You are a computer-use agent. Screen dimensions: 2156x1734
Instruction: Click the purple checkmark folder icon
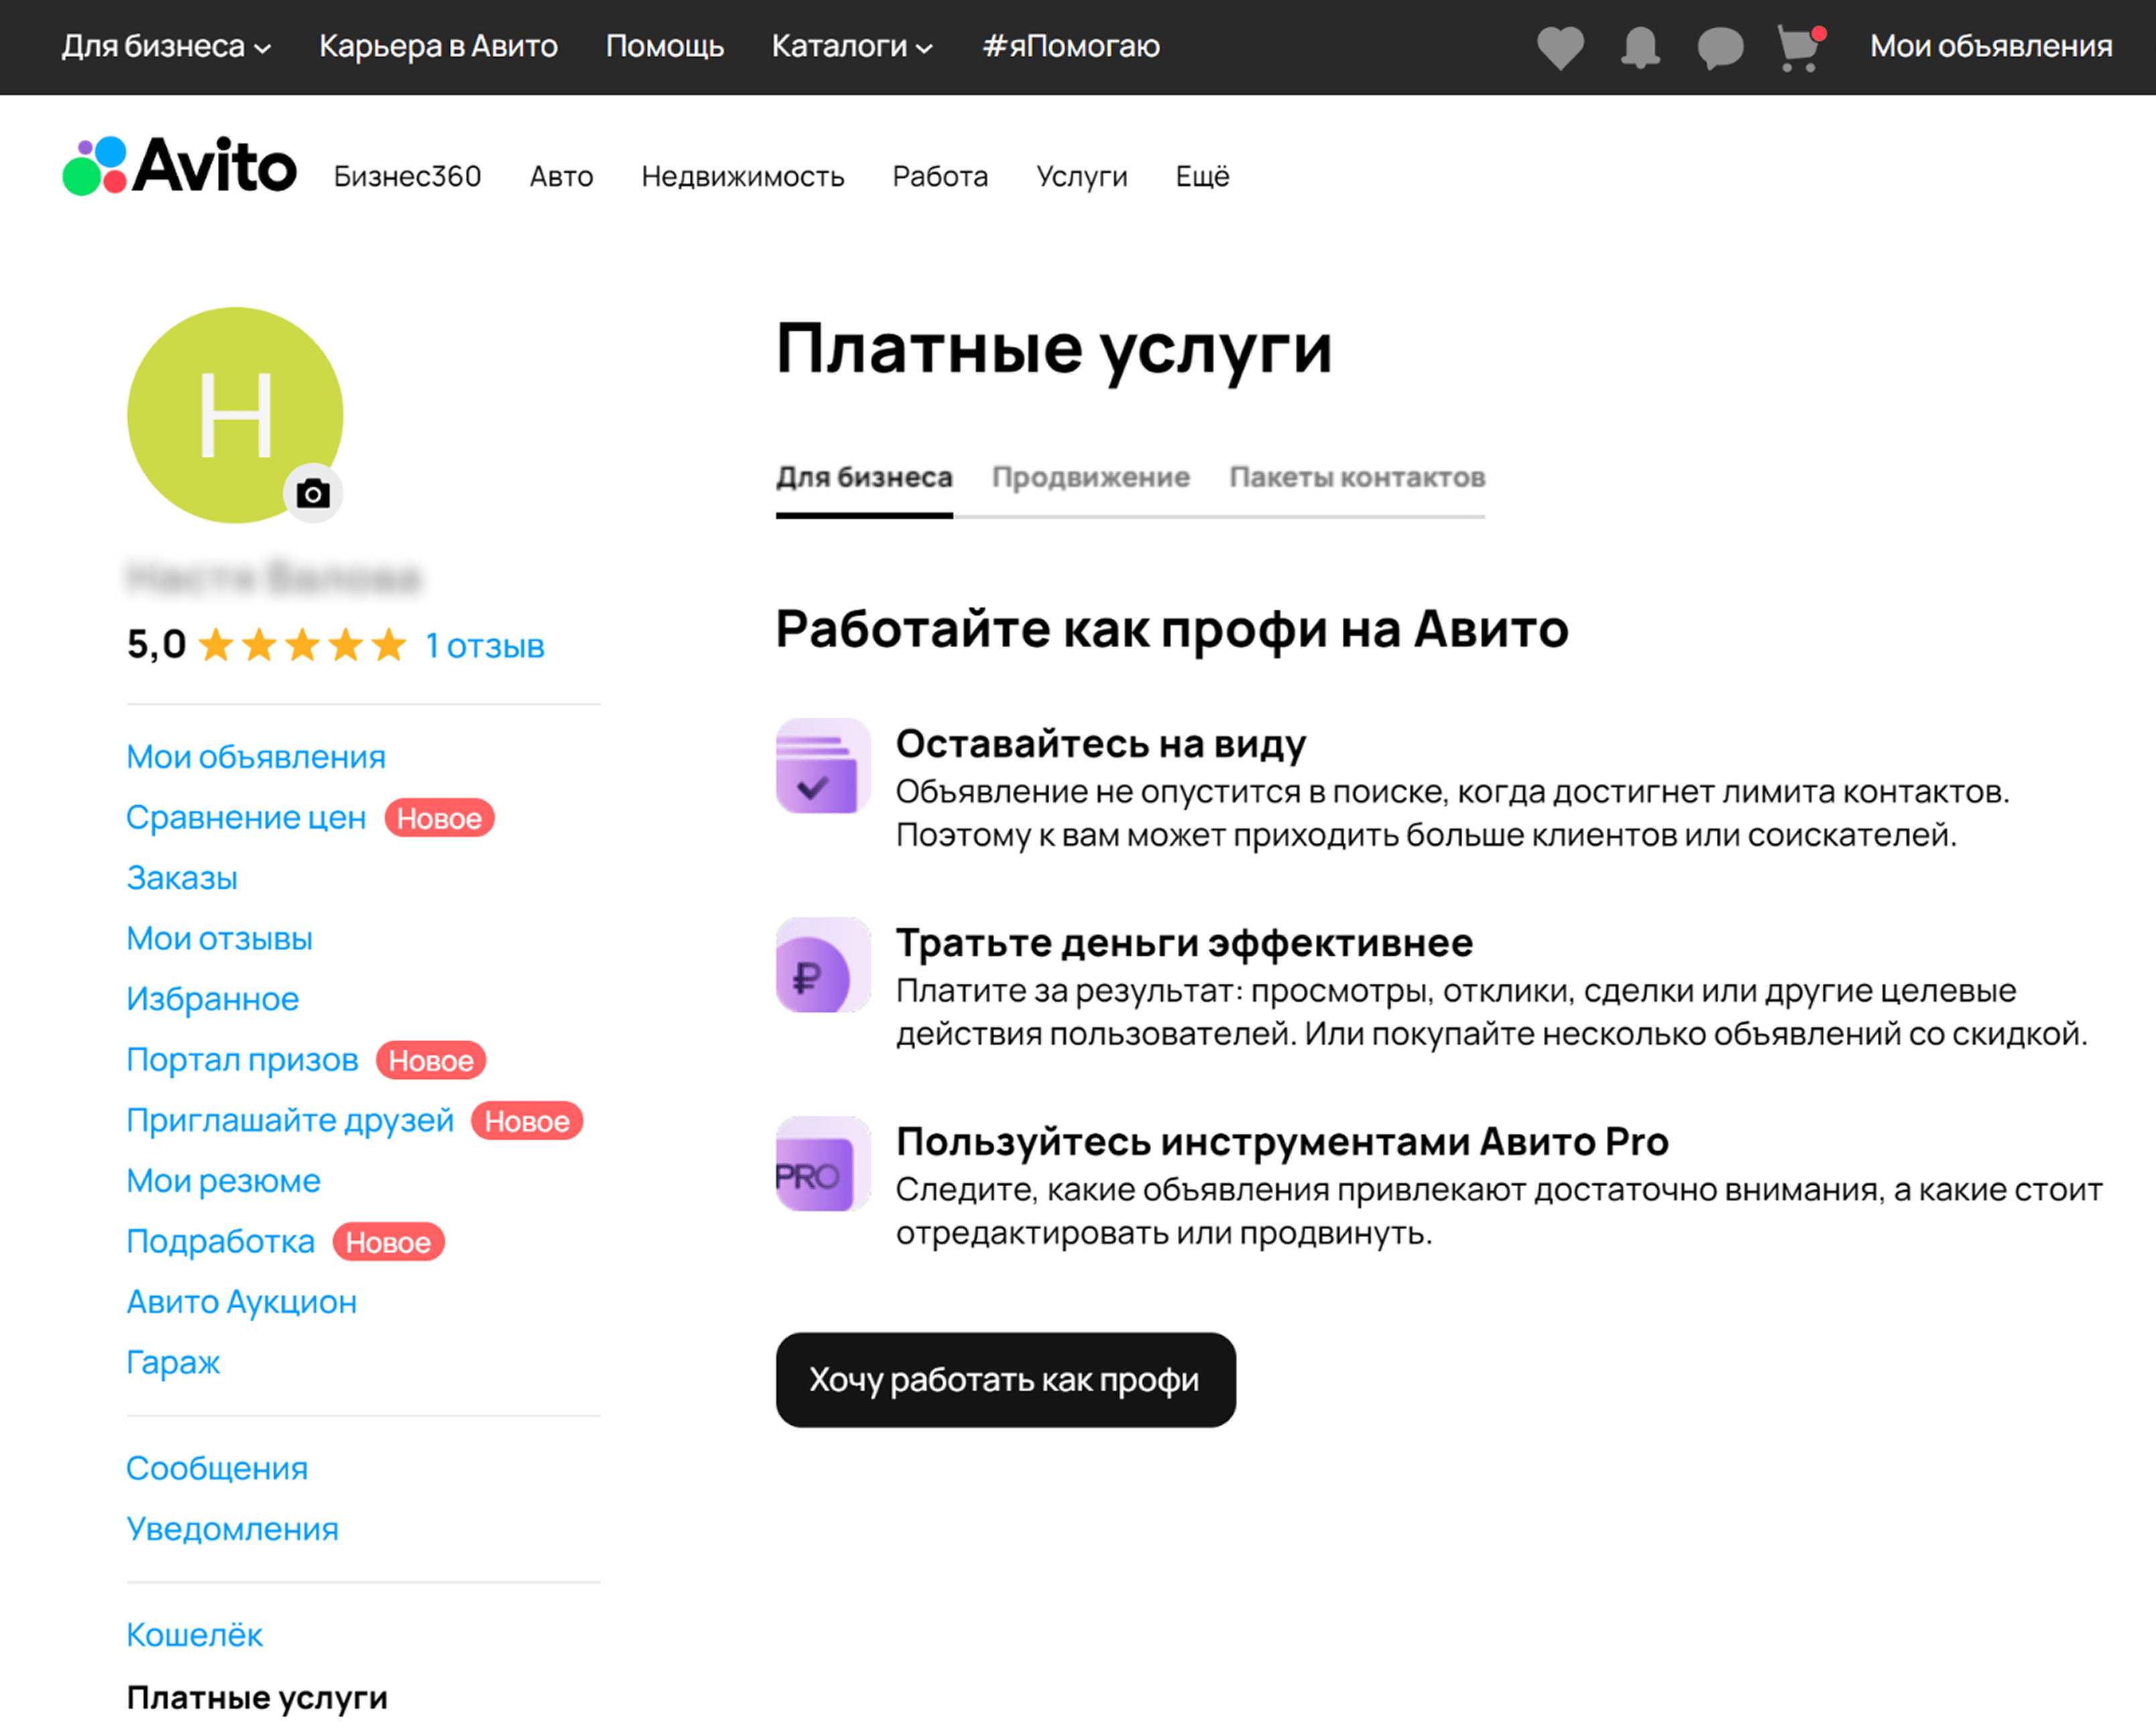[x=823, y=766]
